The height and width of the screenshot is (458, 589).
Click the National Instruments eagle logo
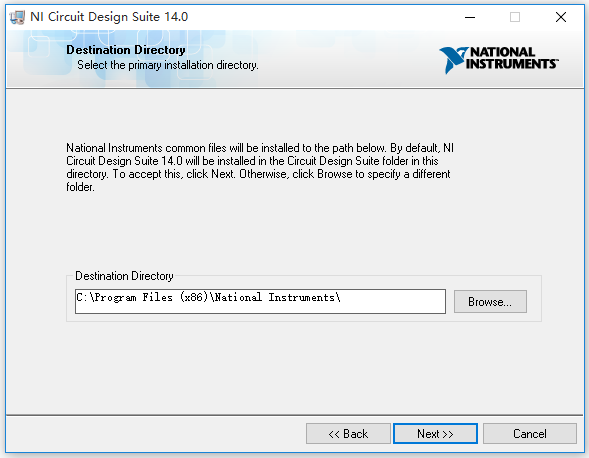tap(453, 60)
